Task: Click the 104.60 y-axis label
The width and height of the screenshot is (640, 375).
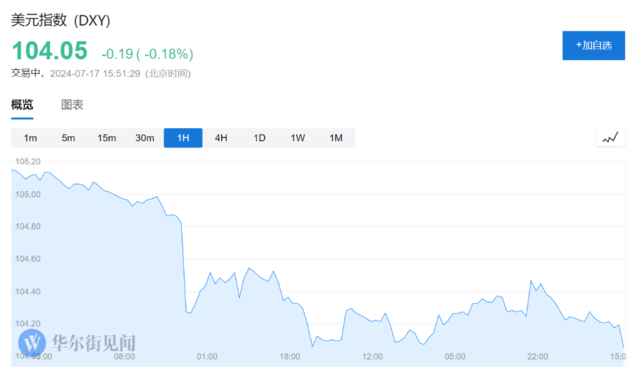Action: [x=28, y=259]
